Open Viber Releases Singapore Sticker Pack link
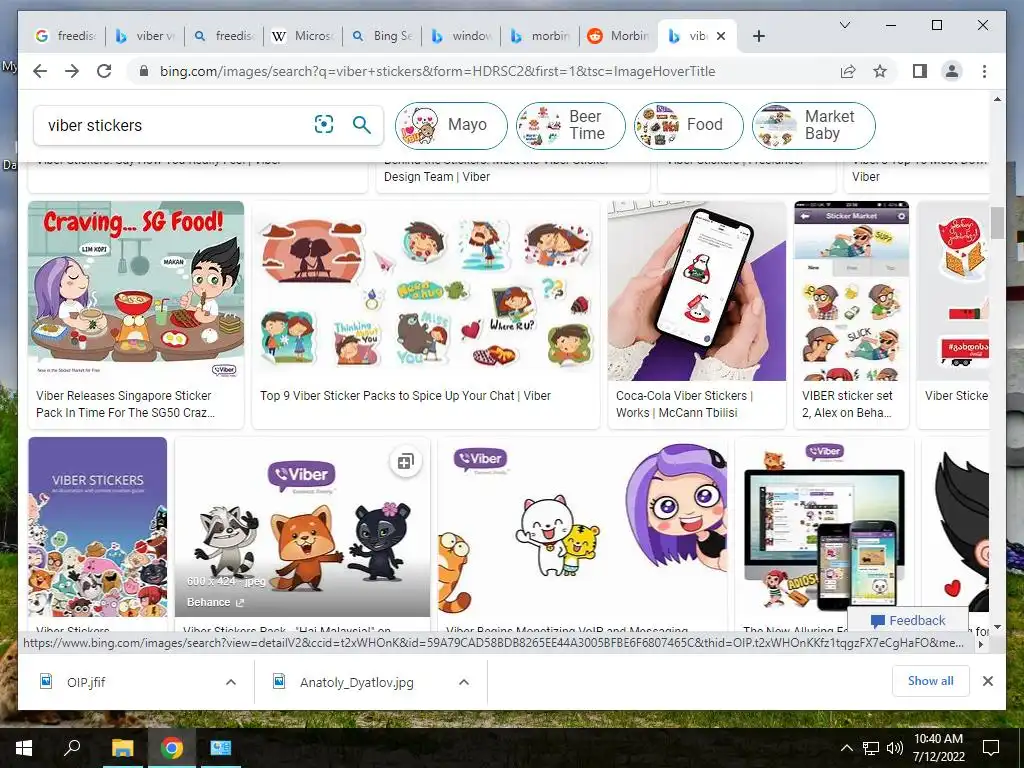 pos(125,404)
